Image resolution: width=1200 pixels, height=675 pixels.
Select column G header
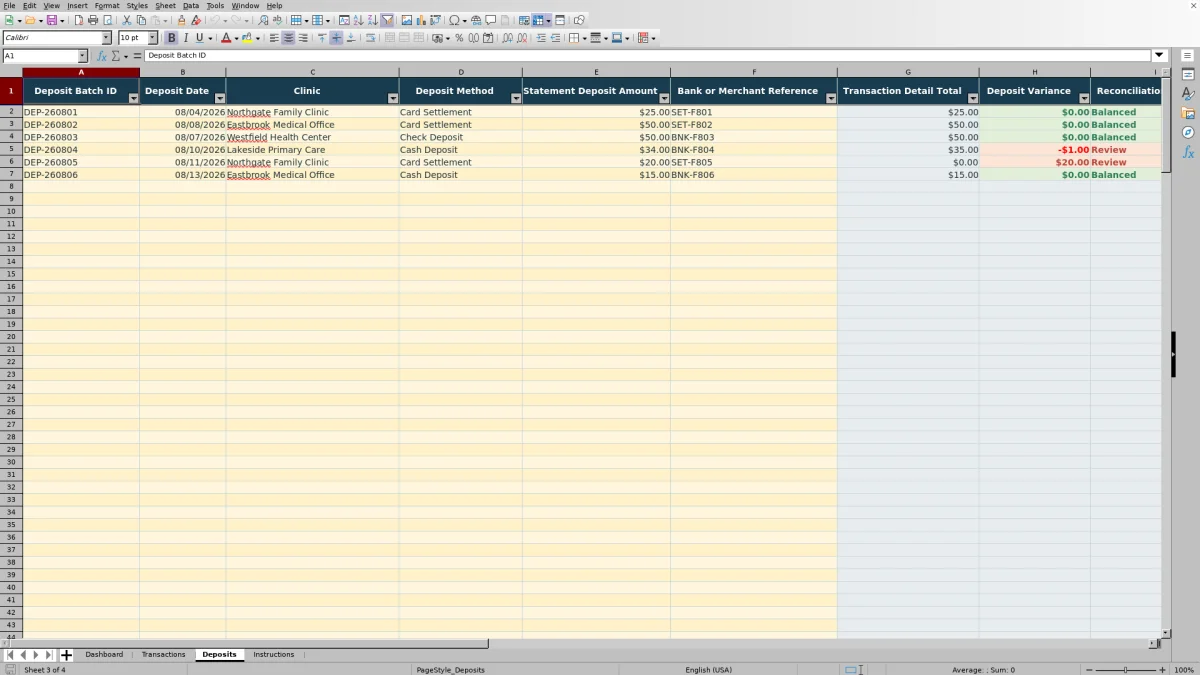(x=908, y=72)
